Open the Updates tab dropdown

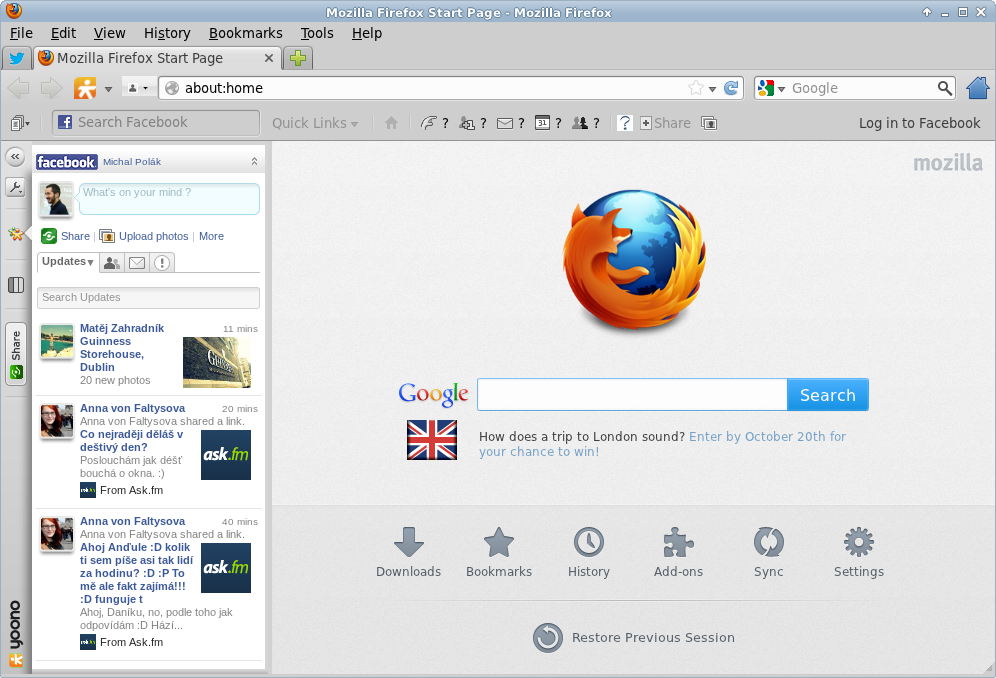coord(68,262)
